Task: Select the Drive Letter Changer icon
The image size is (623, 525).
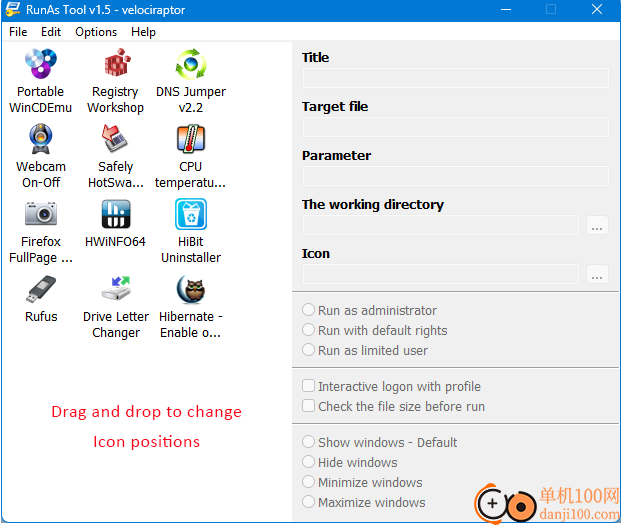Action: click(x=116, y=289)
